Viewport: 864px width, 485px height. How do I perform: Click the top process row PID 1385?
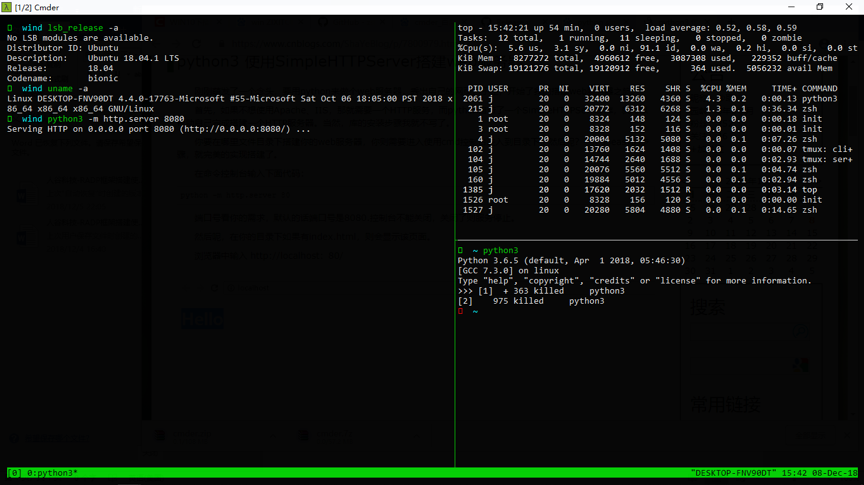pyautogui.click(x=650, y=189)
